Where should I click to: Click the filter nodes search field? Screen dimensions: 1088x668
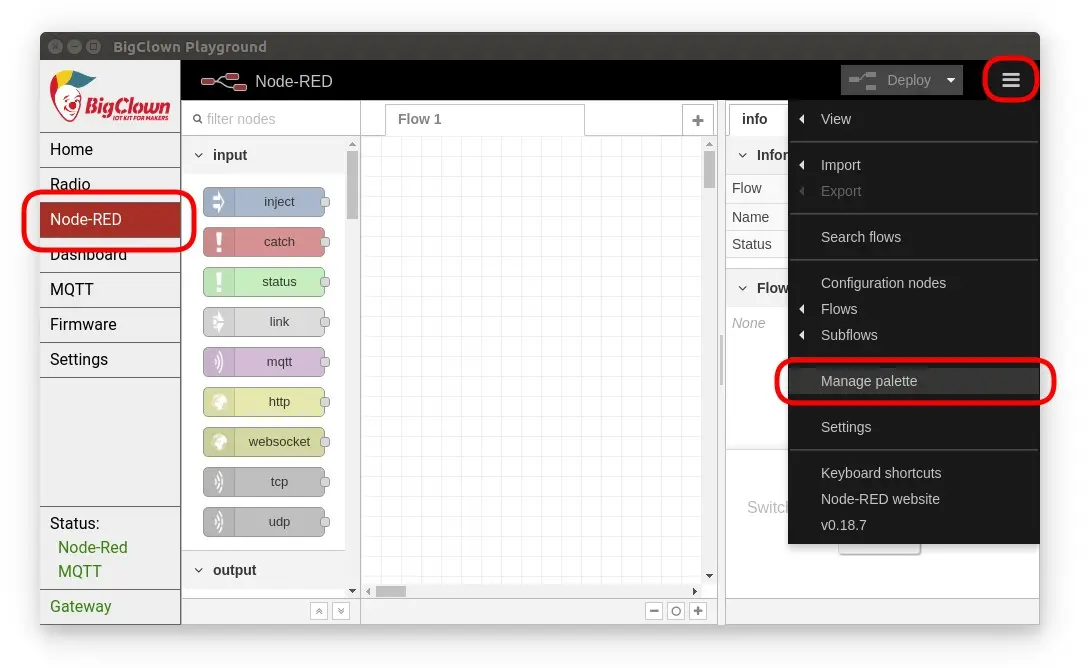coord(271,119)
